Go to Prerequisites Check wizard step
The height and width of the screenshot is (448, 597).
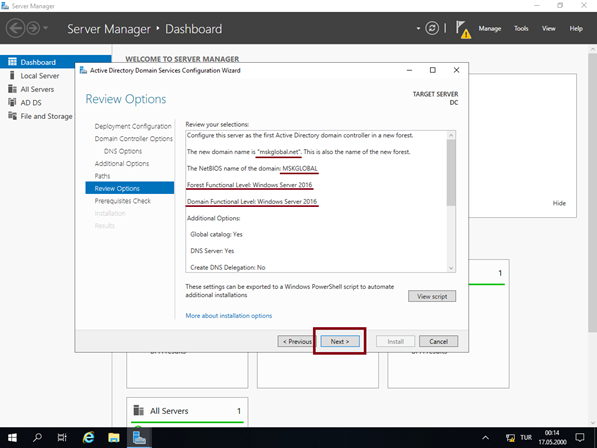pyautogui.click(x=123, y=201)
